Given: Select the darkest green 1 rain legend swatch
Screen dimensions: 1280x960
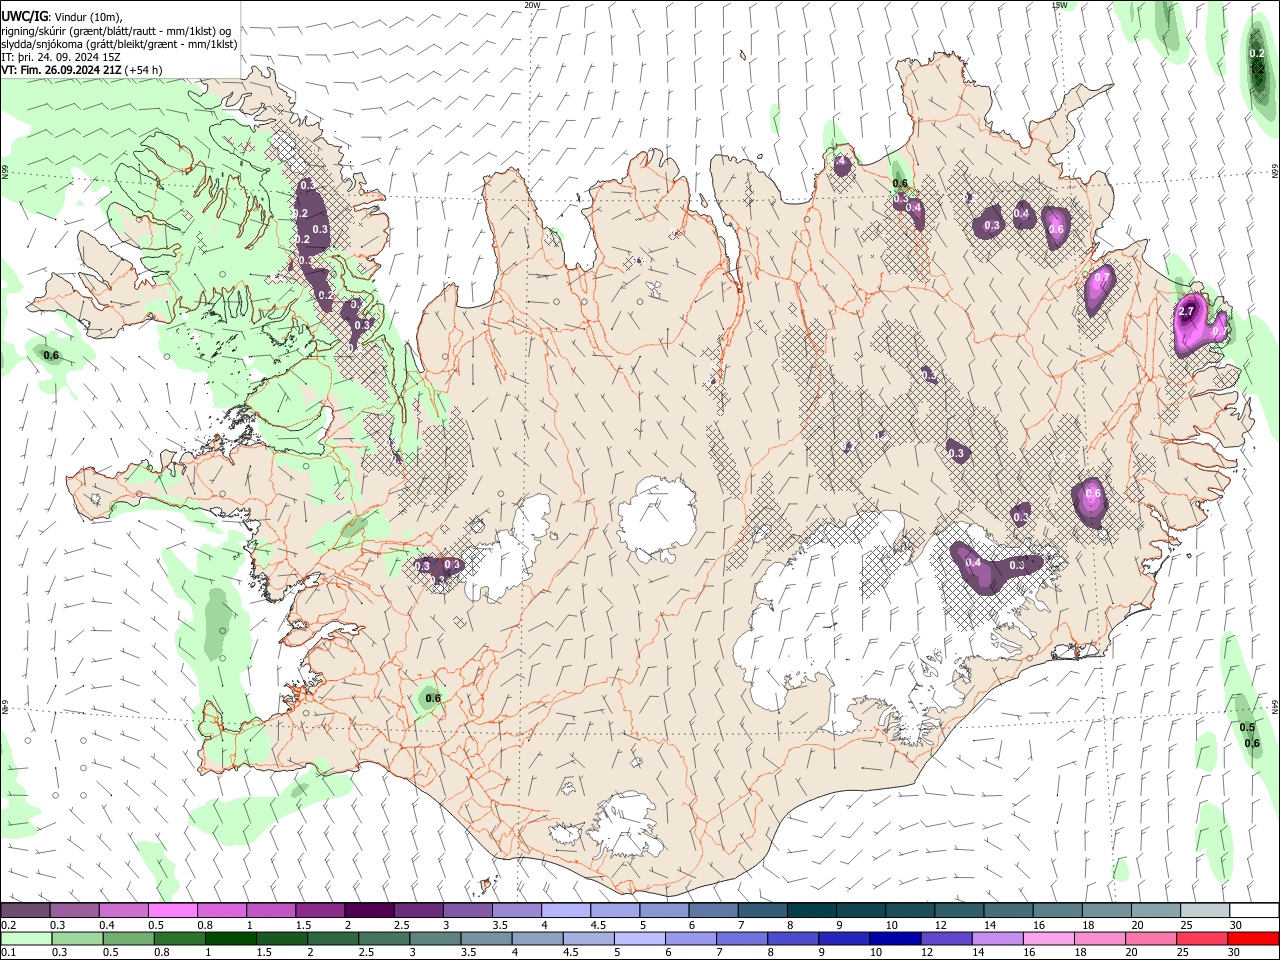Looking at the screenshot, I should [231, 938].
